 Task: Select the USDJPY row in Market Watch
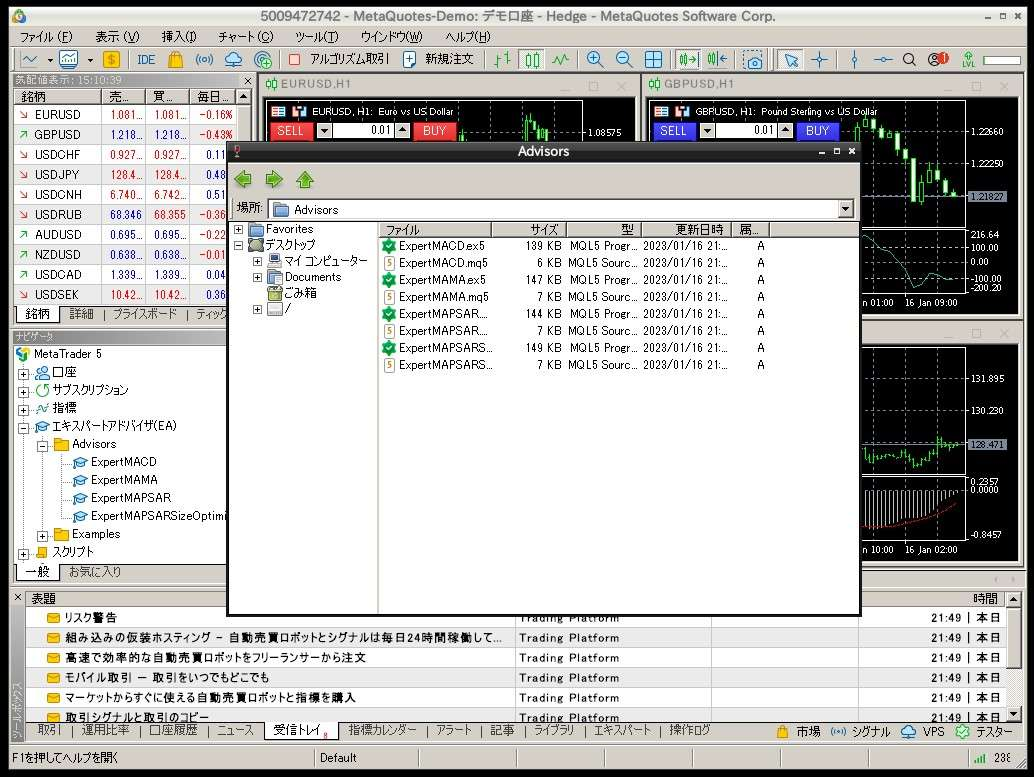tap(124, 175)
